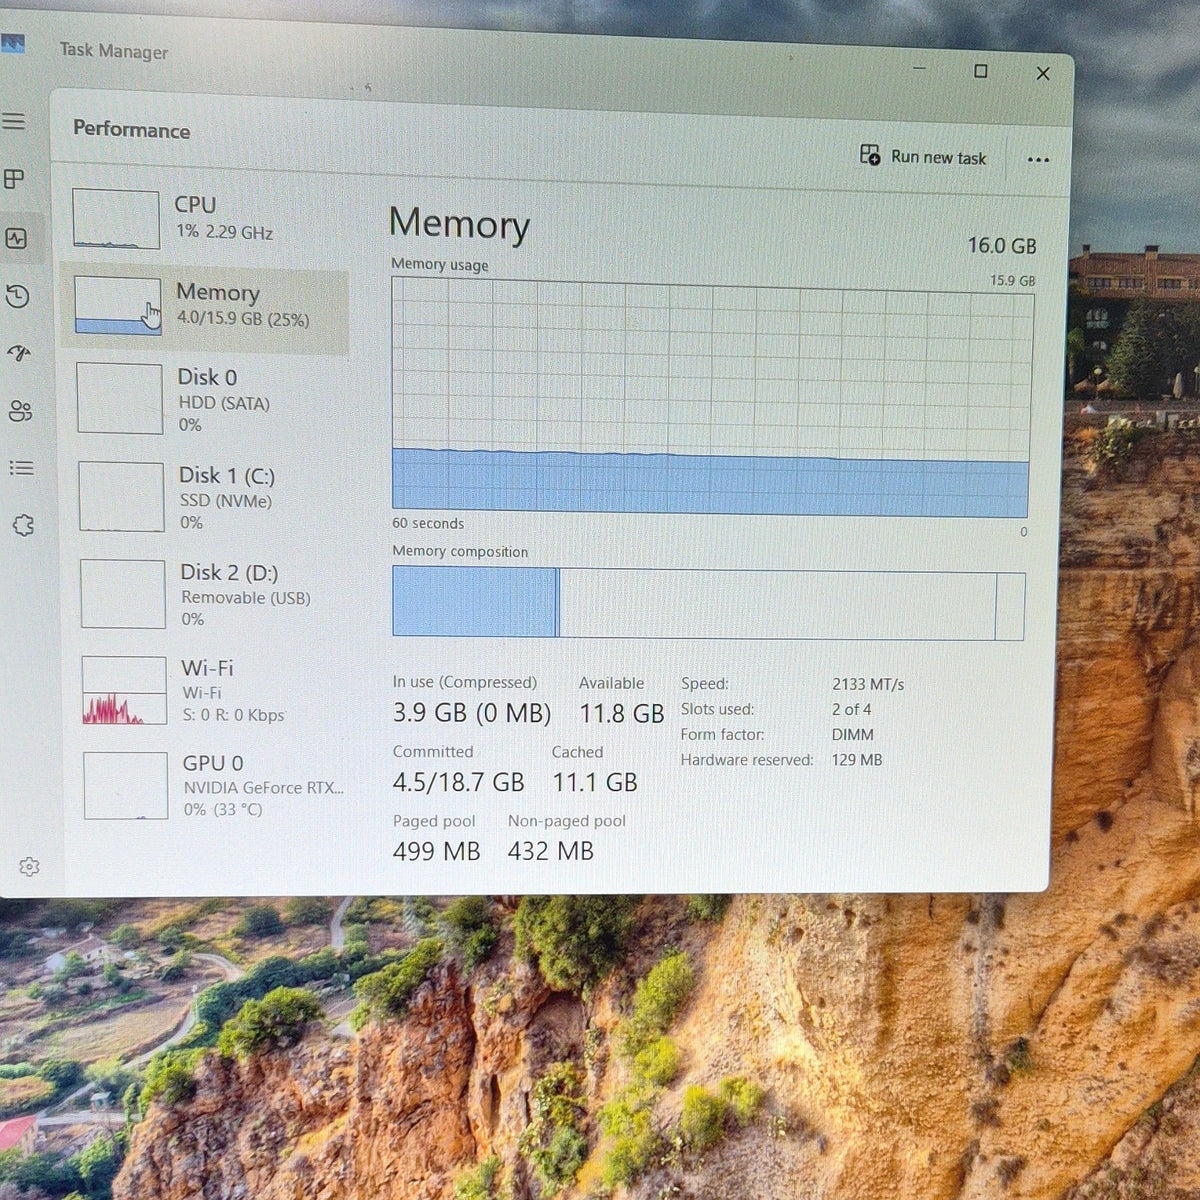Click the "432 MB" non-paged pool value
Viewport: 1200px width, 1200px height.
coord(551,851)
